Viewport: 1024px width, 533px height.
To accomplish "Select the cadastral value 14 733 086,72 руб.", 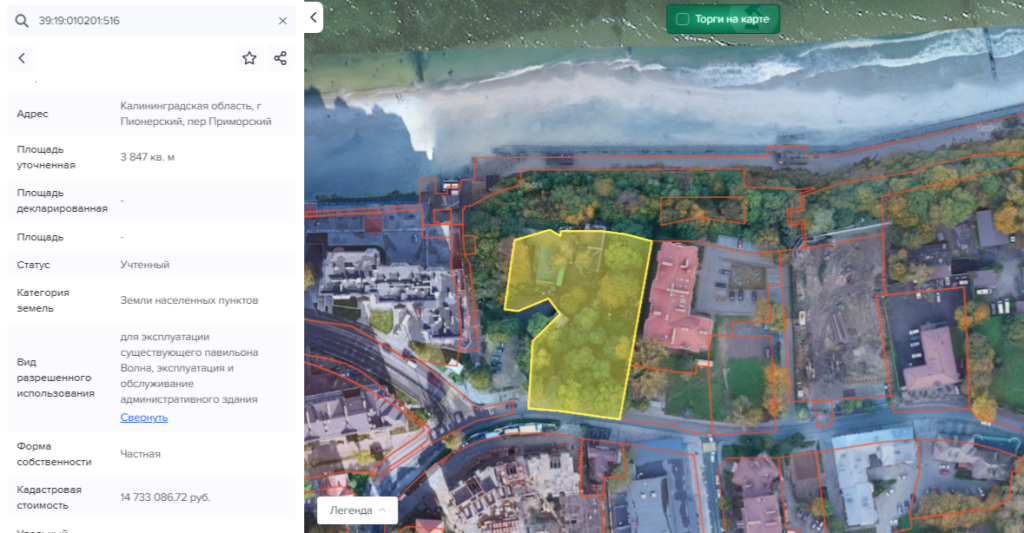I will click(x=165, y=497).
